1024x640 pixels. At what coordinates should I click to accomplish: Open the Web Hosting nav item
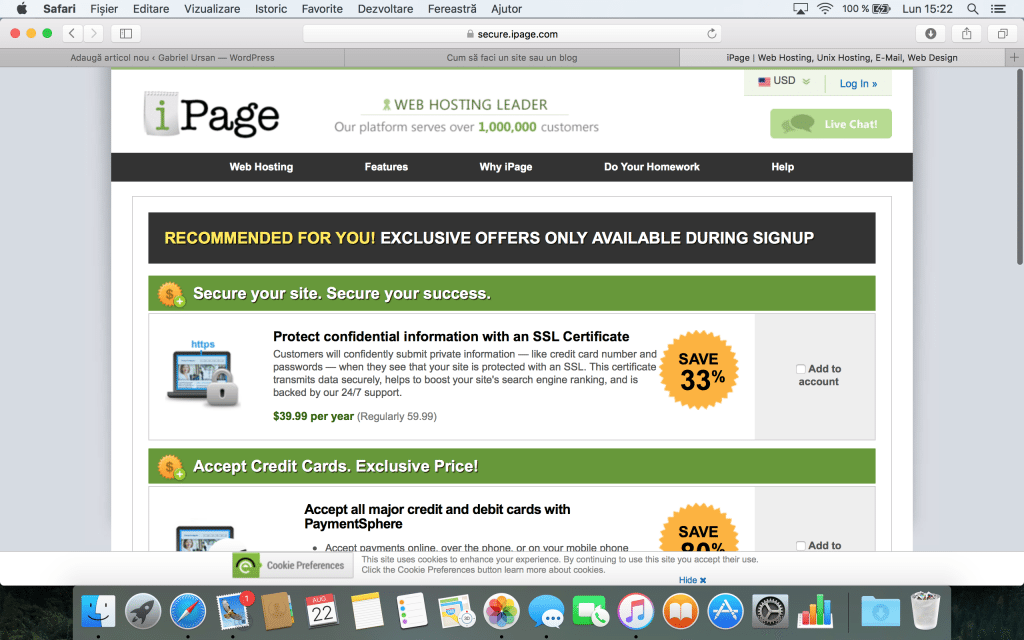[261, 167]
